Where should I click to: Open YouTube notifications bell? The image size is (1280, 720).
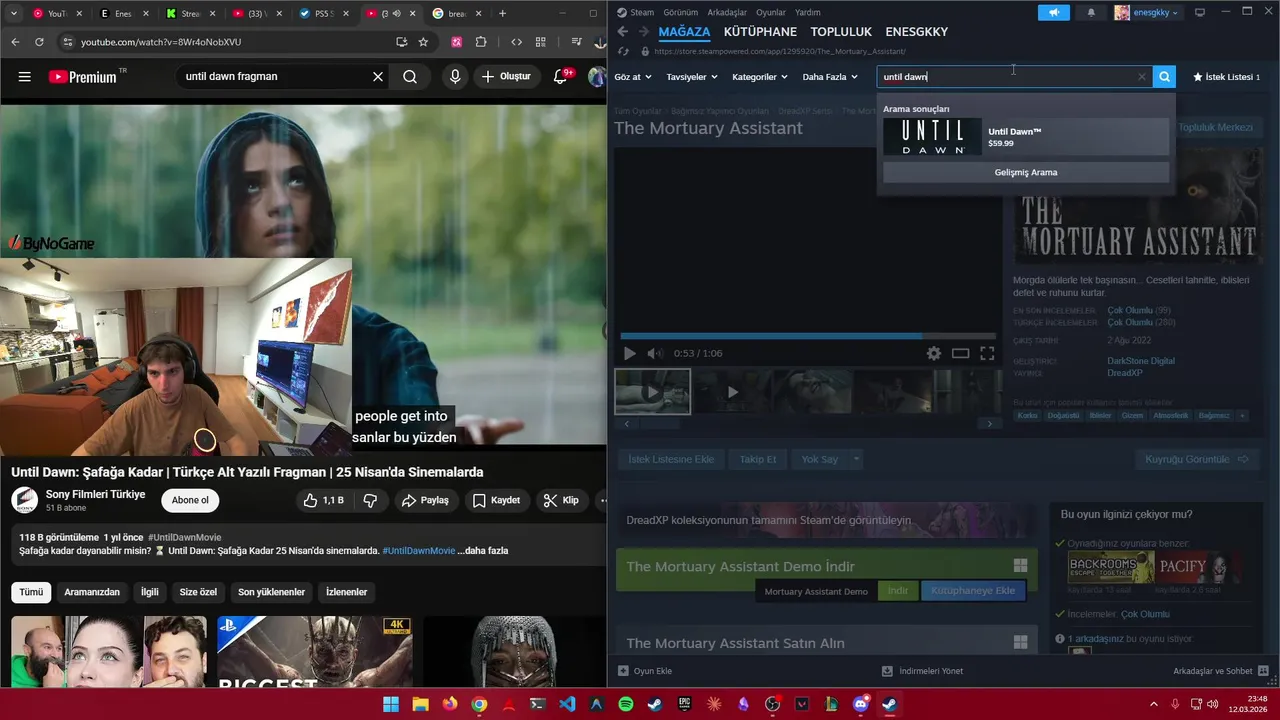[x=561, y=77]
